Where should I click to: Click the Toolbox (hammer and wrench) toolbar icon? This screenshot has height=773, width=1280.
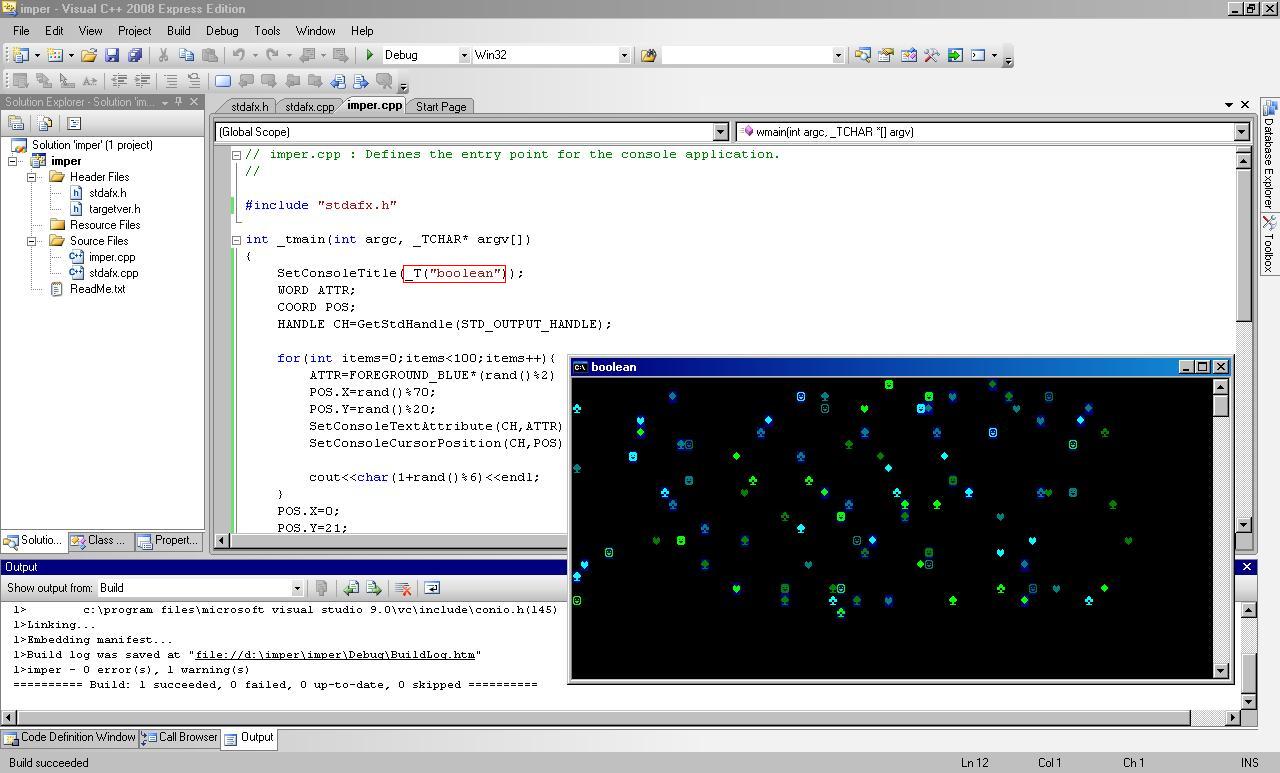click(x=931, y=55)
